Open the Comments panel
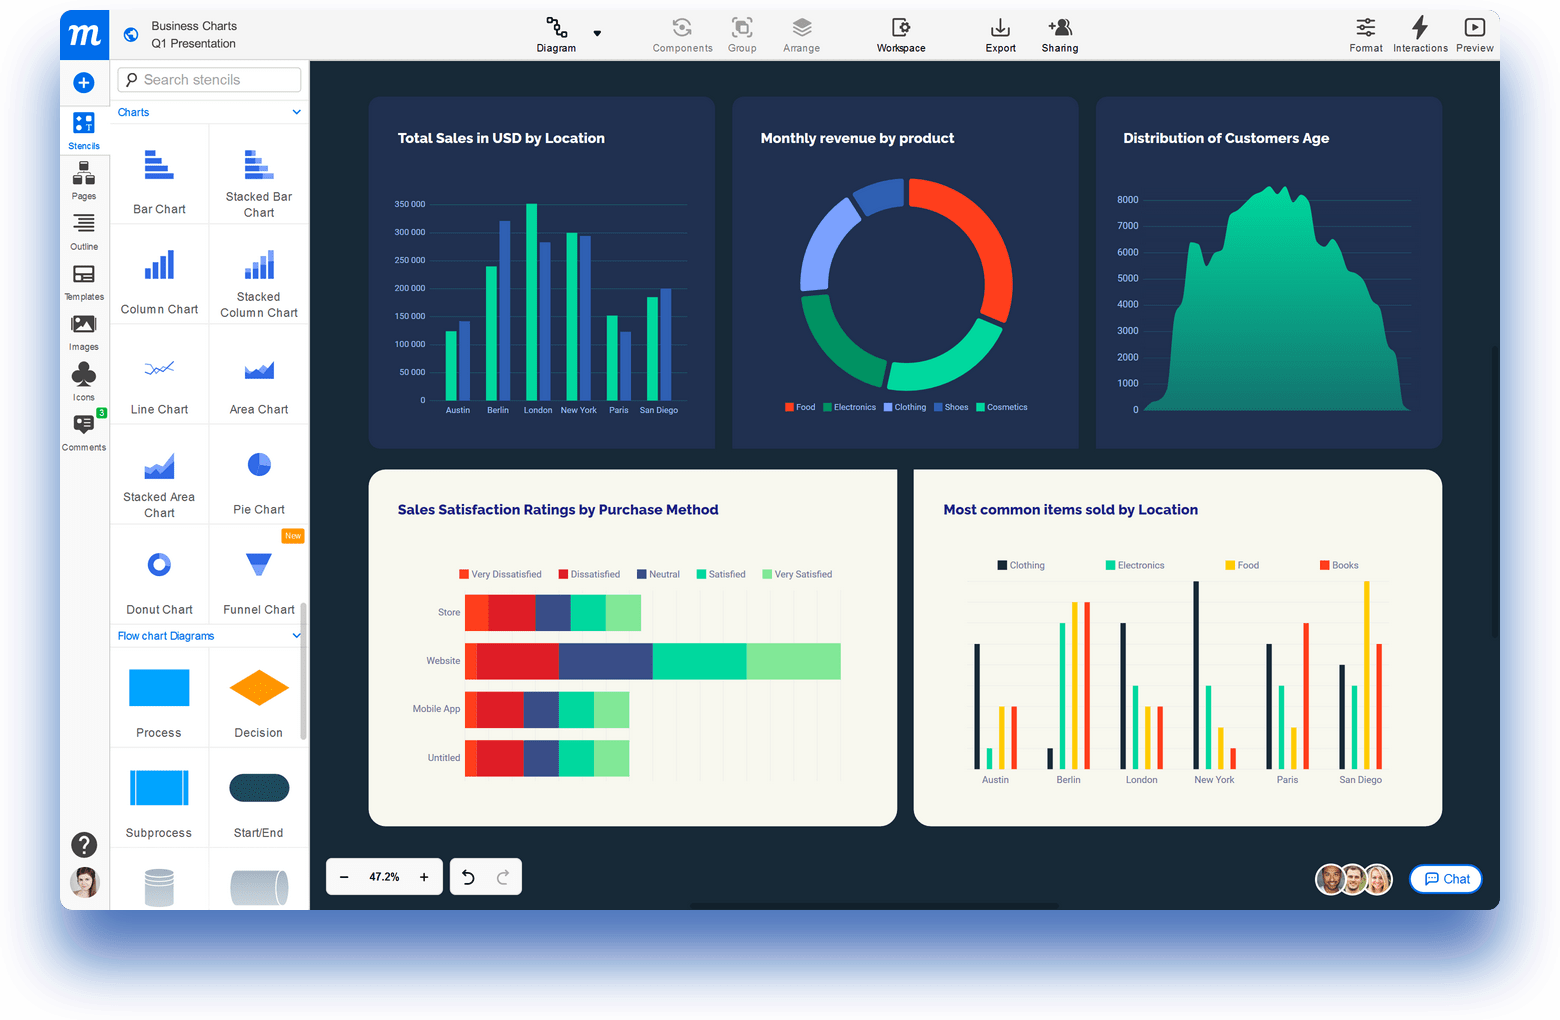 click(84, 428)
